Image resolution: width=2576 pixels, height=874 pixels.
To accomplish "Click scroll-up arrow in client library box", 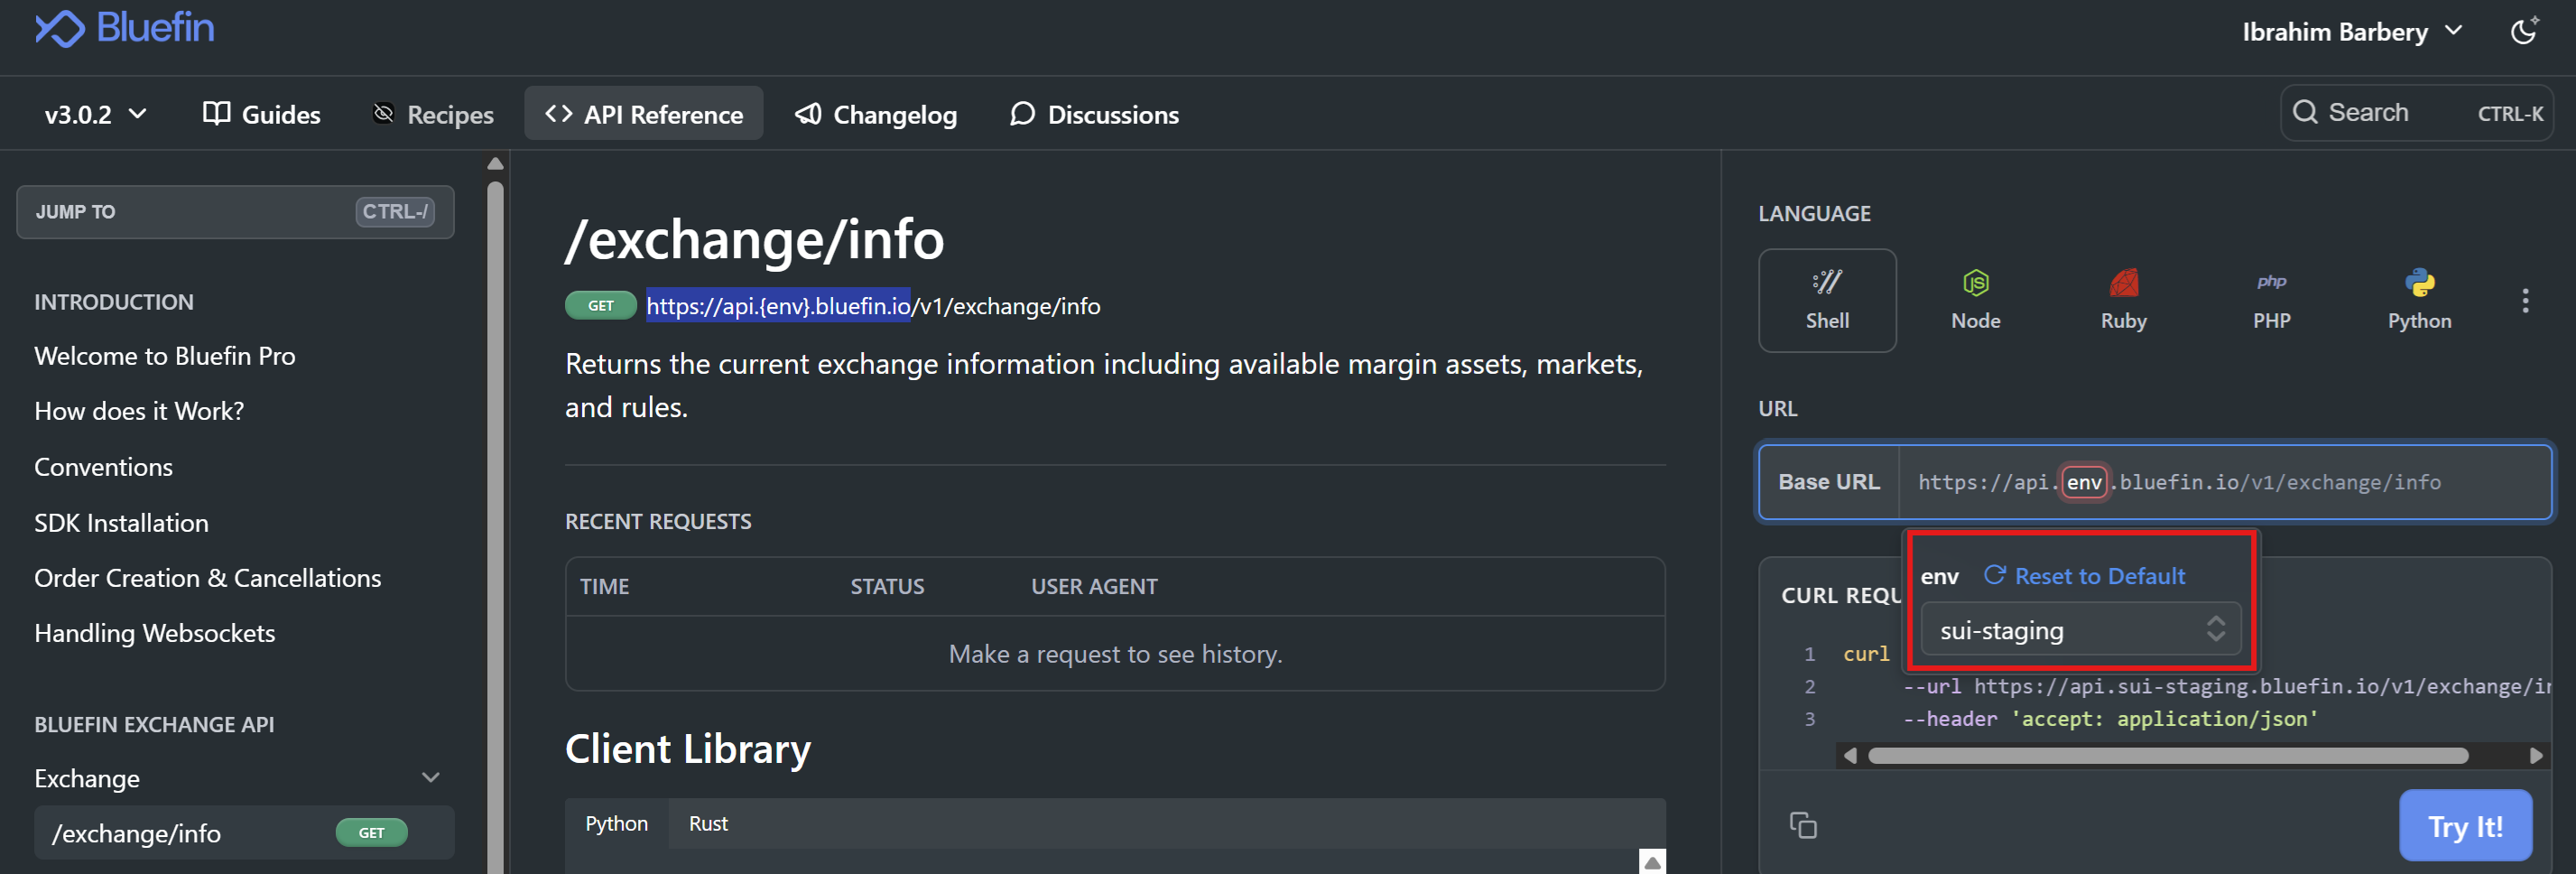I will [x=1652, y=862].
